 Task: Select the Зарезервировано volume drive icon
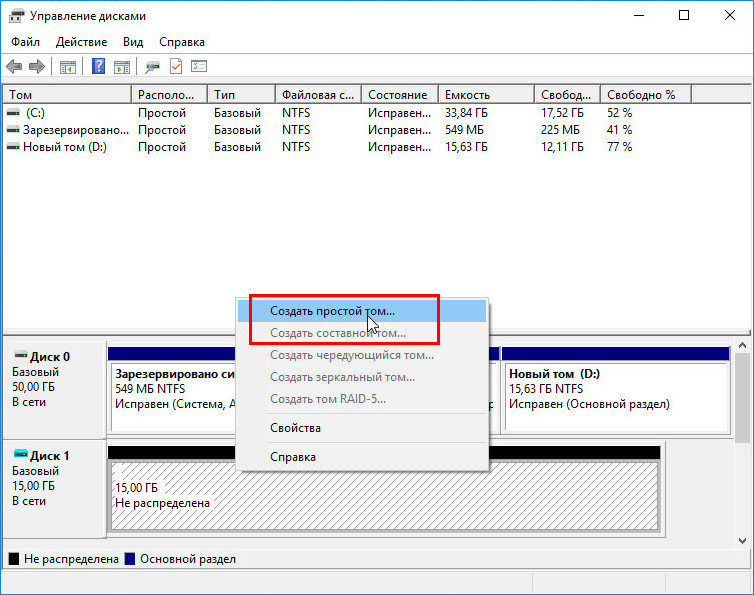pos(13,130)
